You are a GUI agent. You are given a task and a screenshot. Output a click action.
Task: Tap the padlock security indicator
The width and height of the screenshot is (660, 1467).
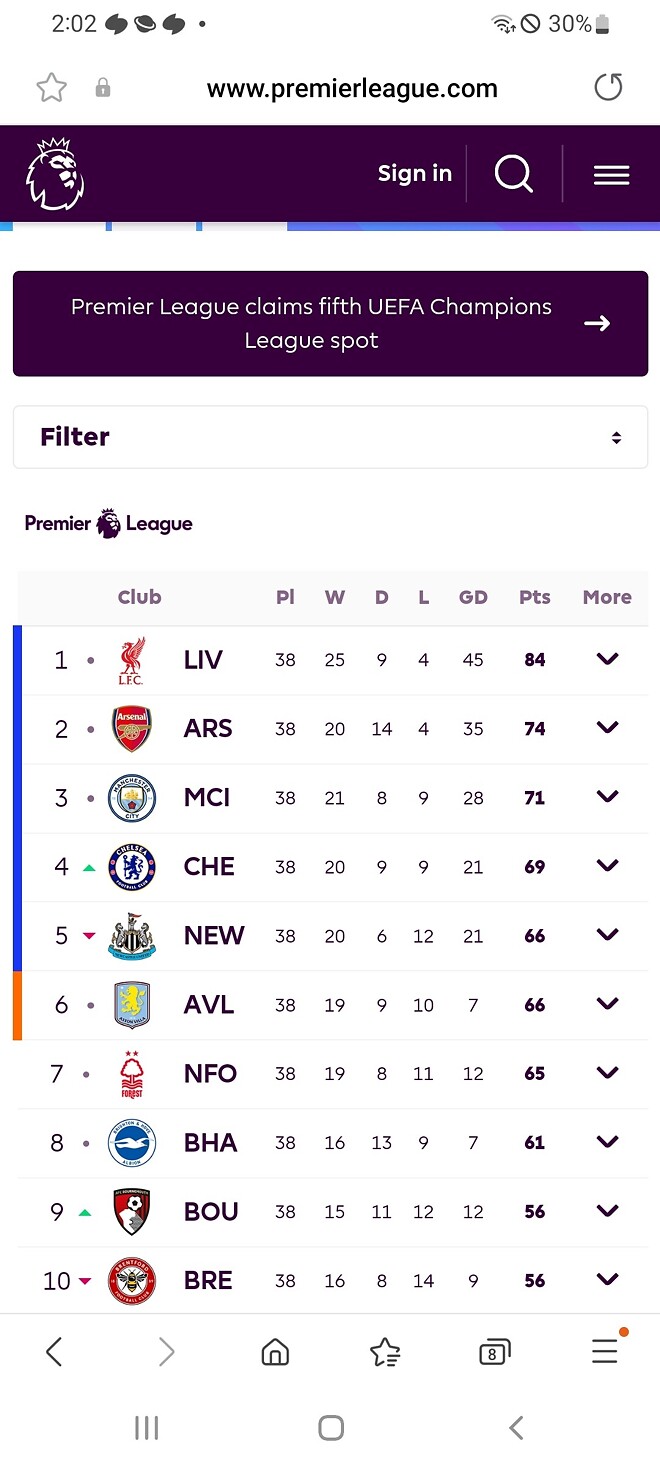(x=102, y=87)
